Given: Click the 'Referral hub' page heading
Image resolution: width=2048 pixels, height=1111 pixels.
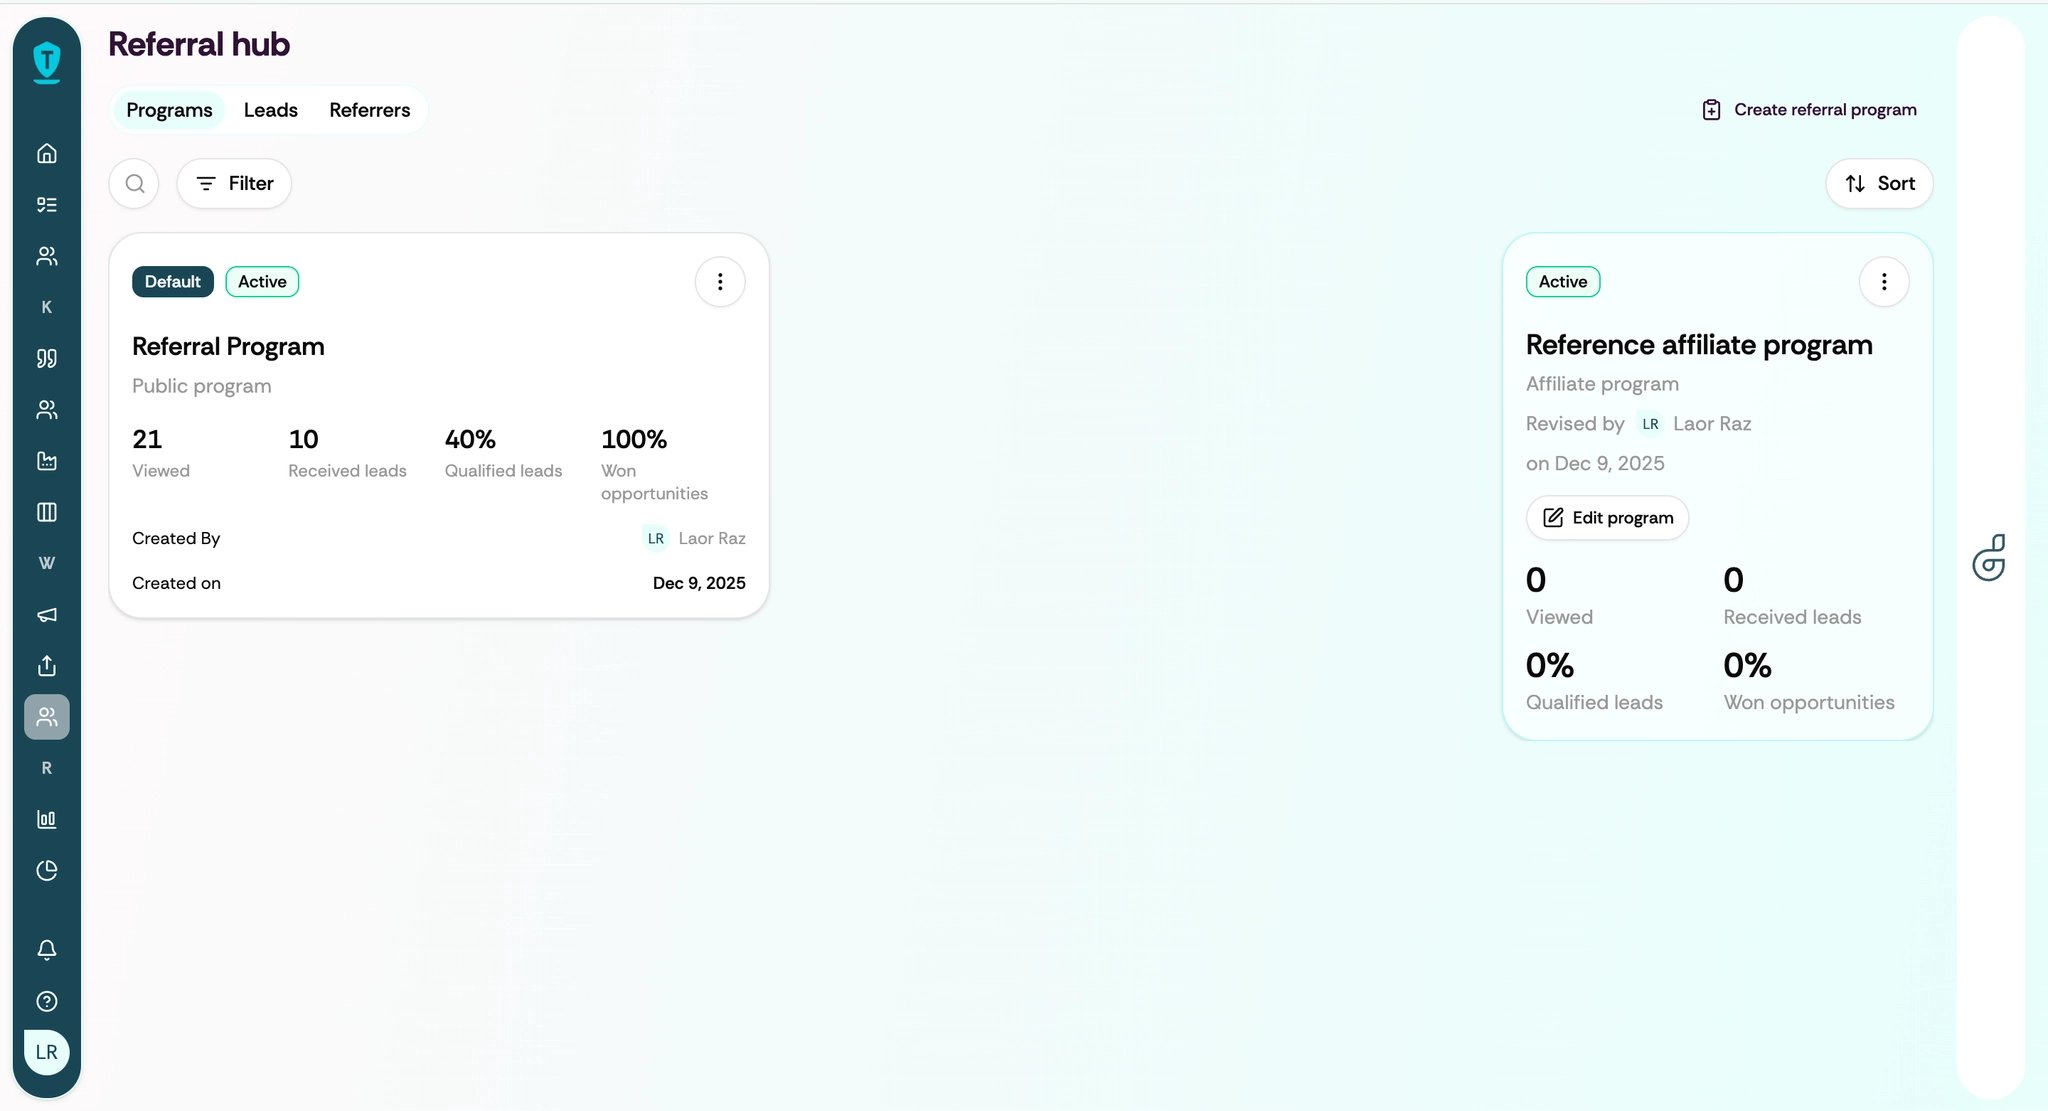Looking at the screenshot, I should pos(199,44).
